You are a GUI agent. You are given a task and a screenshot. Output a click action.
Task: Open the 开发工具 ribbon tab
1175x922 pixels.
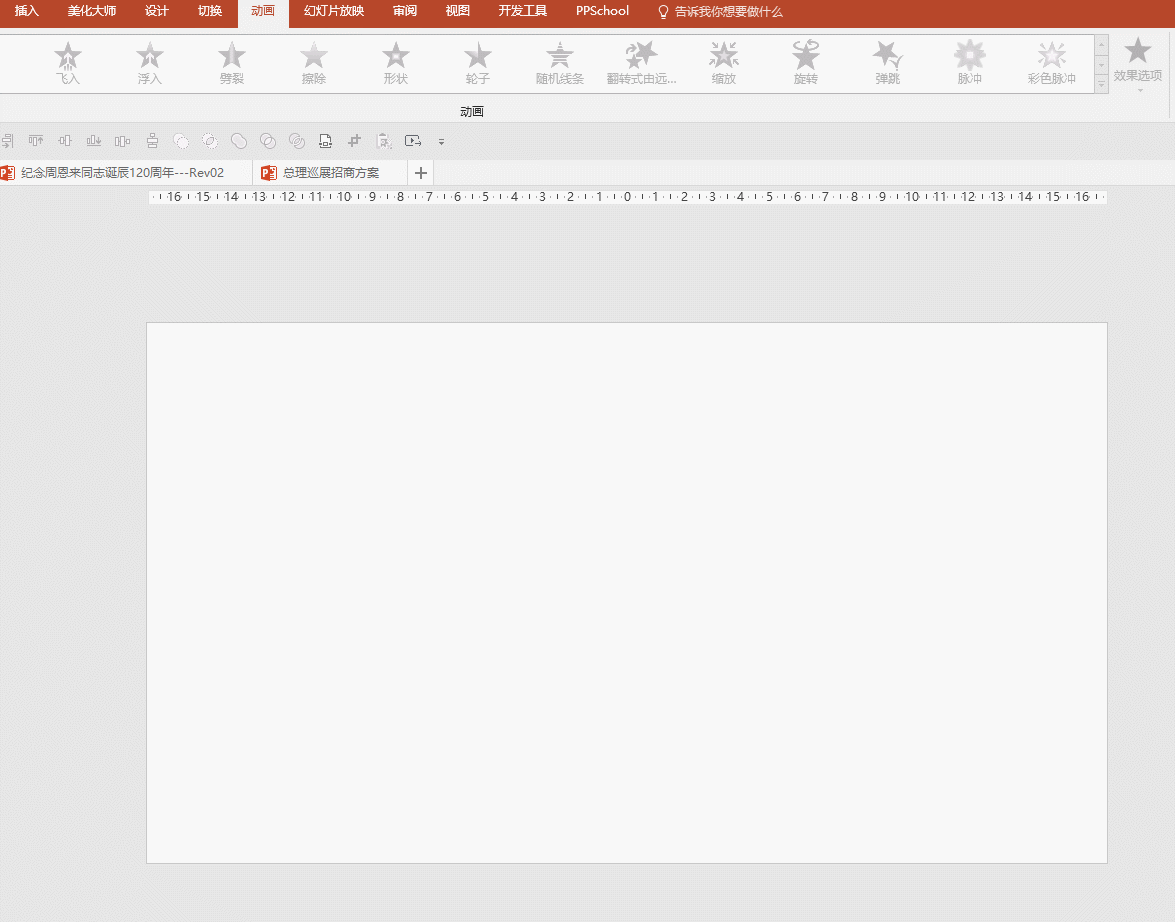point(522,11)
